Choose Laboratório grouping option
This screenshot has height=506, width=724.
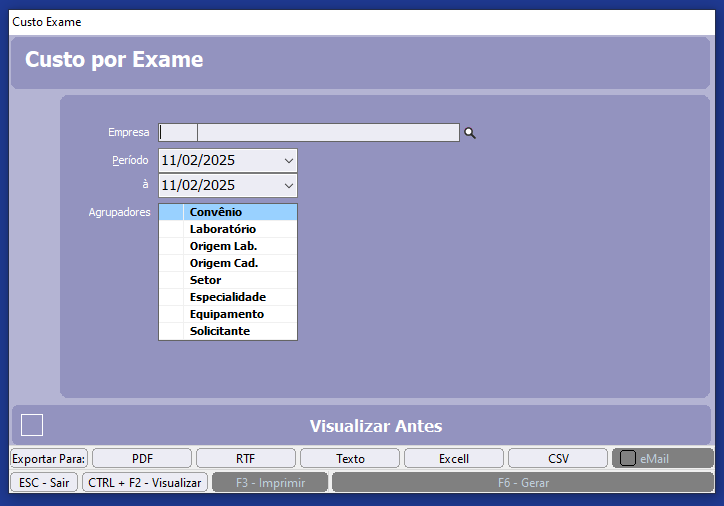[222, 229]
